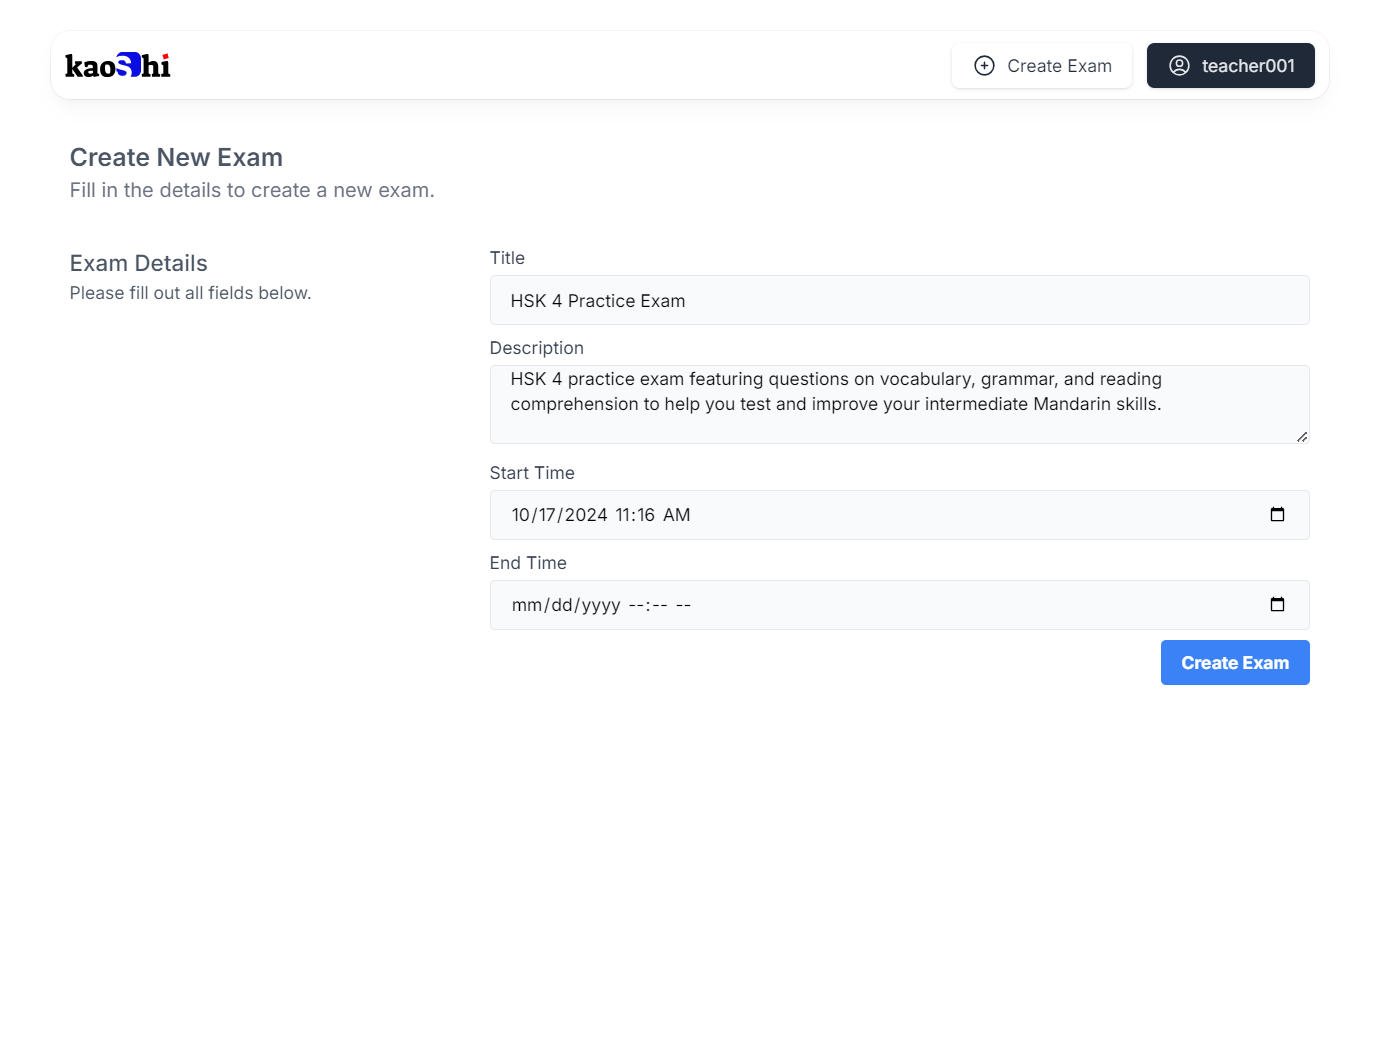The height and width of the screenshot is (1052, 1379).
Task: Open the teacher001 account menu
Action: (x=1230, y=66)
